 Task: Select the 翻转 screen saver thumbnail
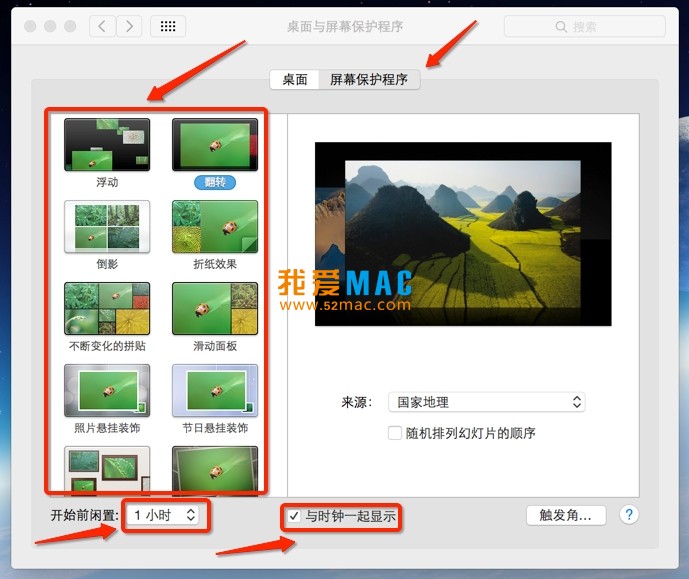point(215,145)
